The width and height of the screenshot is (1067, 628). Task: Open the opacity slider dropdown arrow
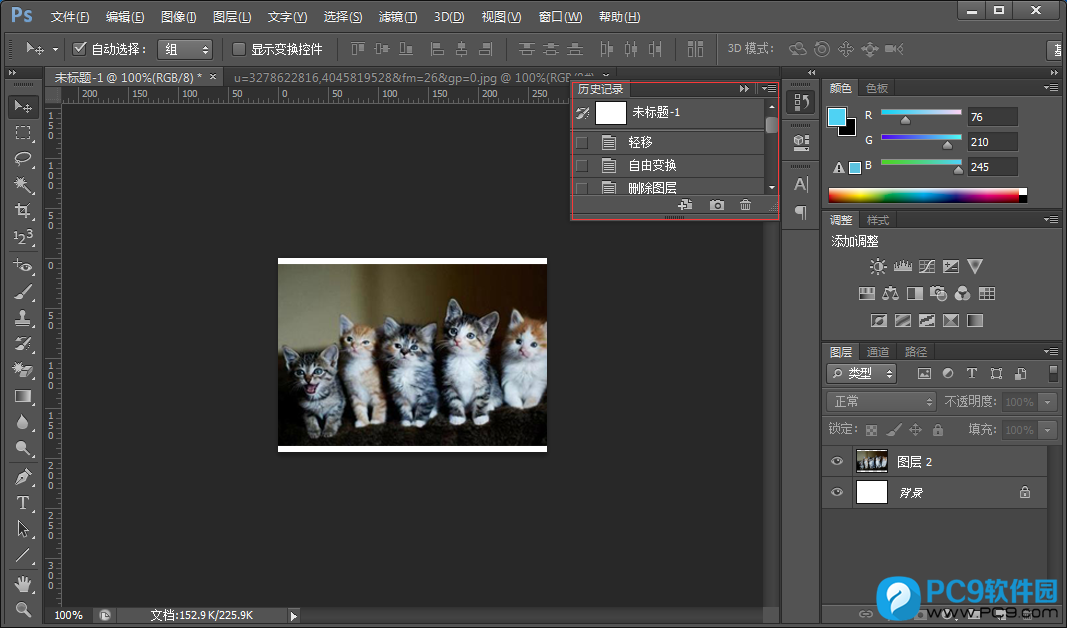click(x=1048, y=402)
